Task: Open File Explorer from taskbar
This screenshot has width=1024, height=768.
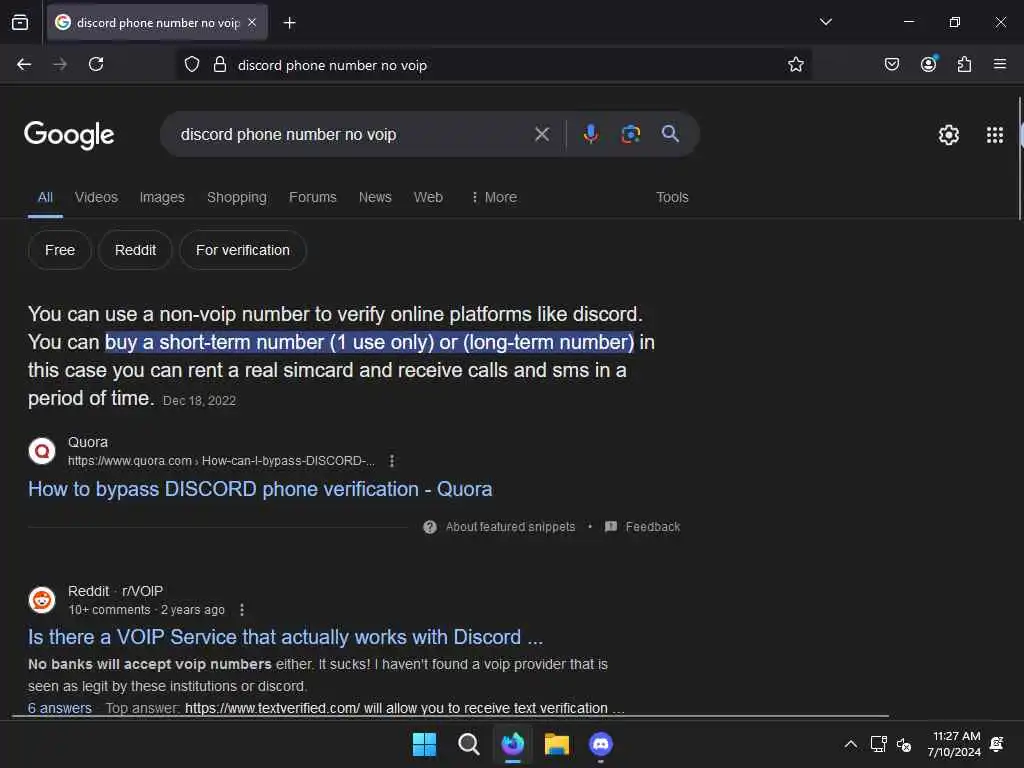Action: [557, 744]
